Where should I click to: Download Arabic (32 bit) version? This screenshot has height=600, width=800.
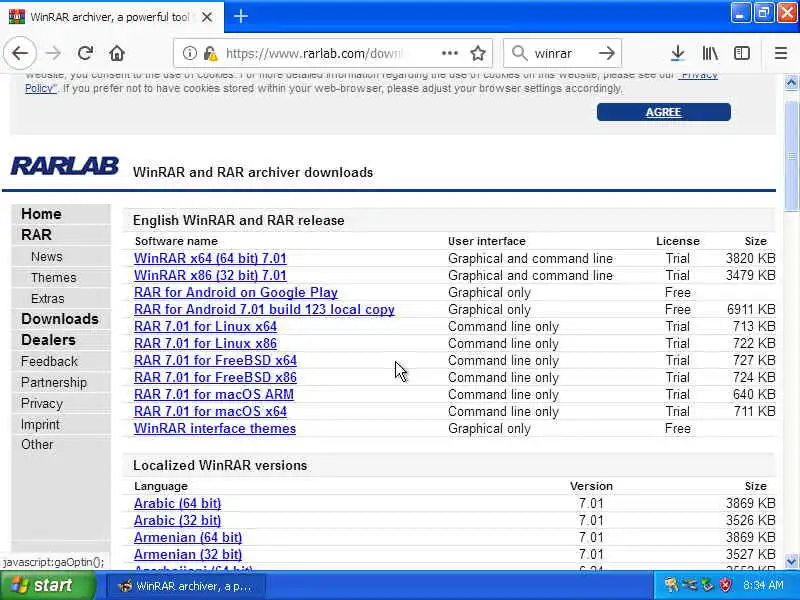(x=177, y=520)
